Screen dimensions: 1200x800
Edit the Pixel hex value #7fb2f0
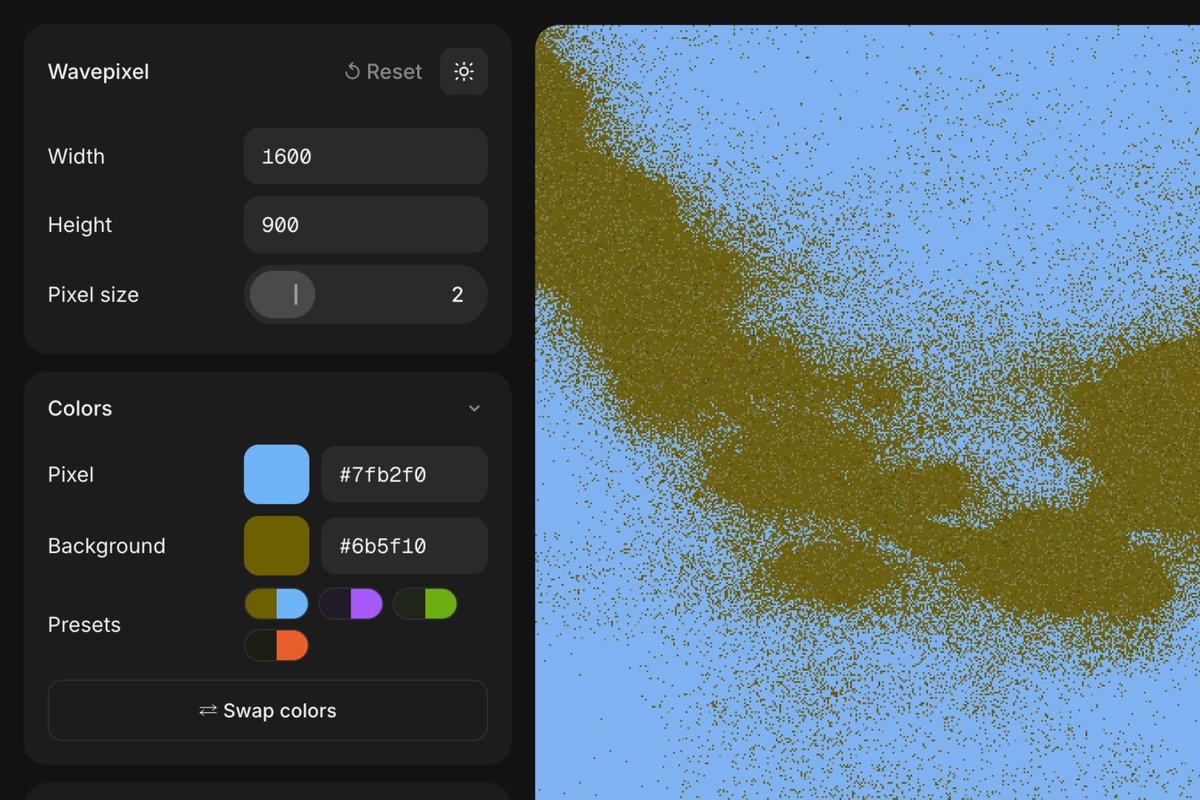[x=404, y=474]
